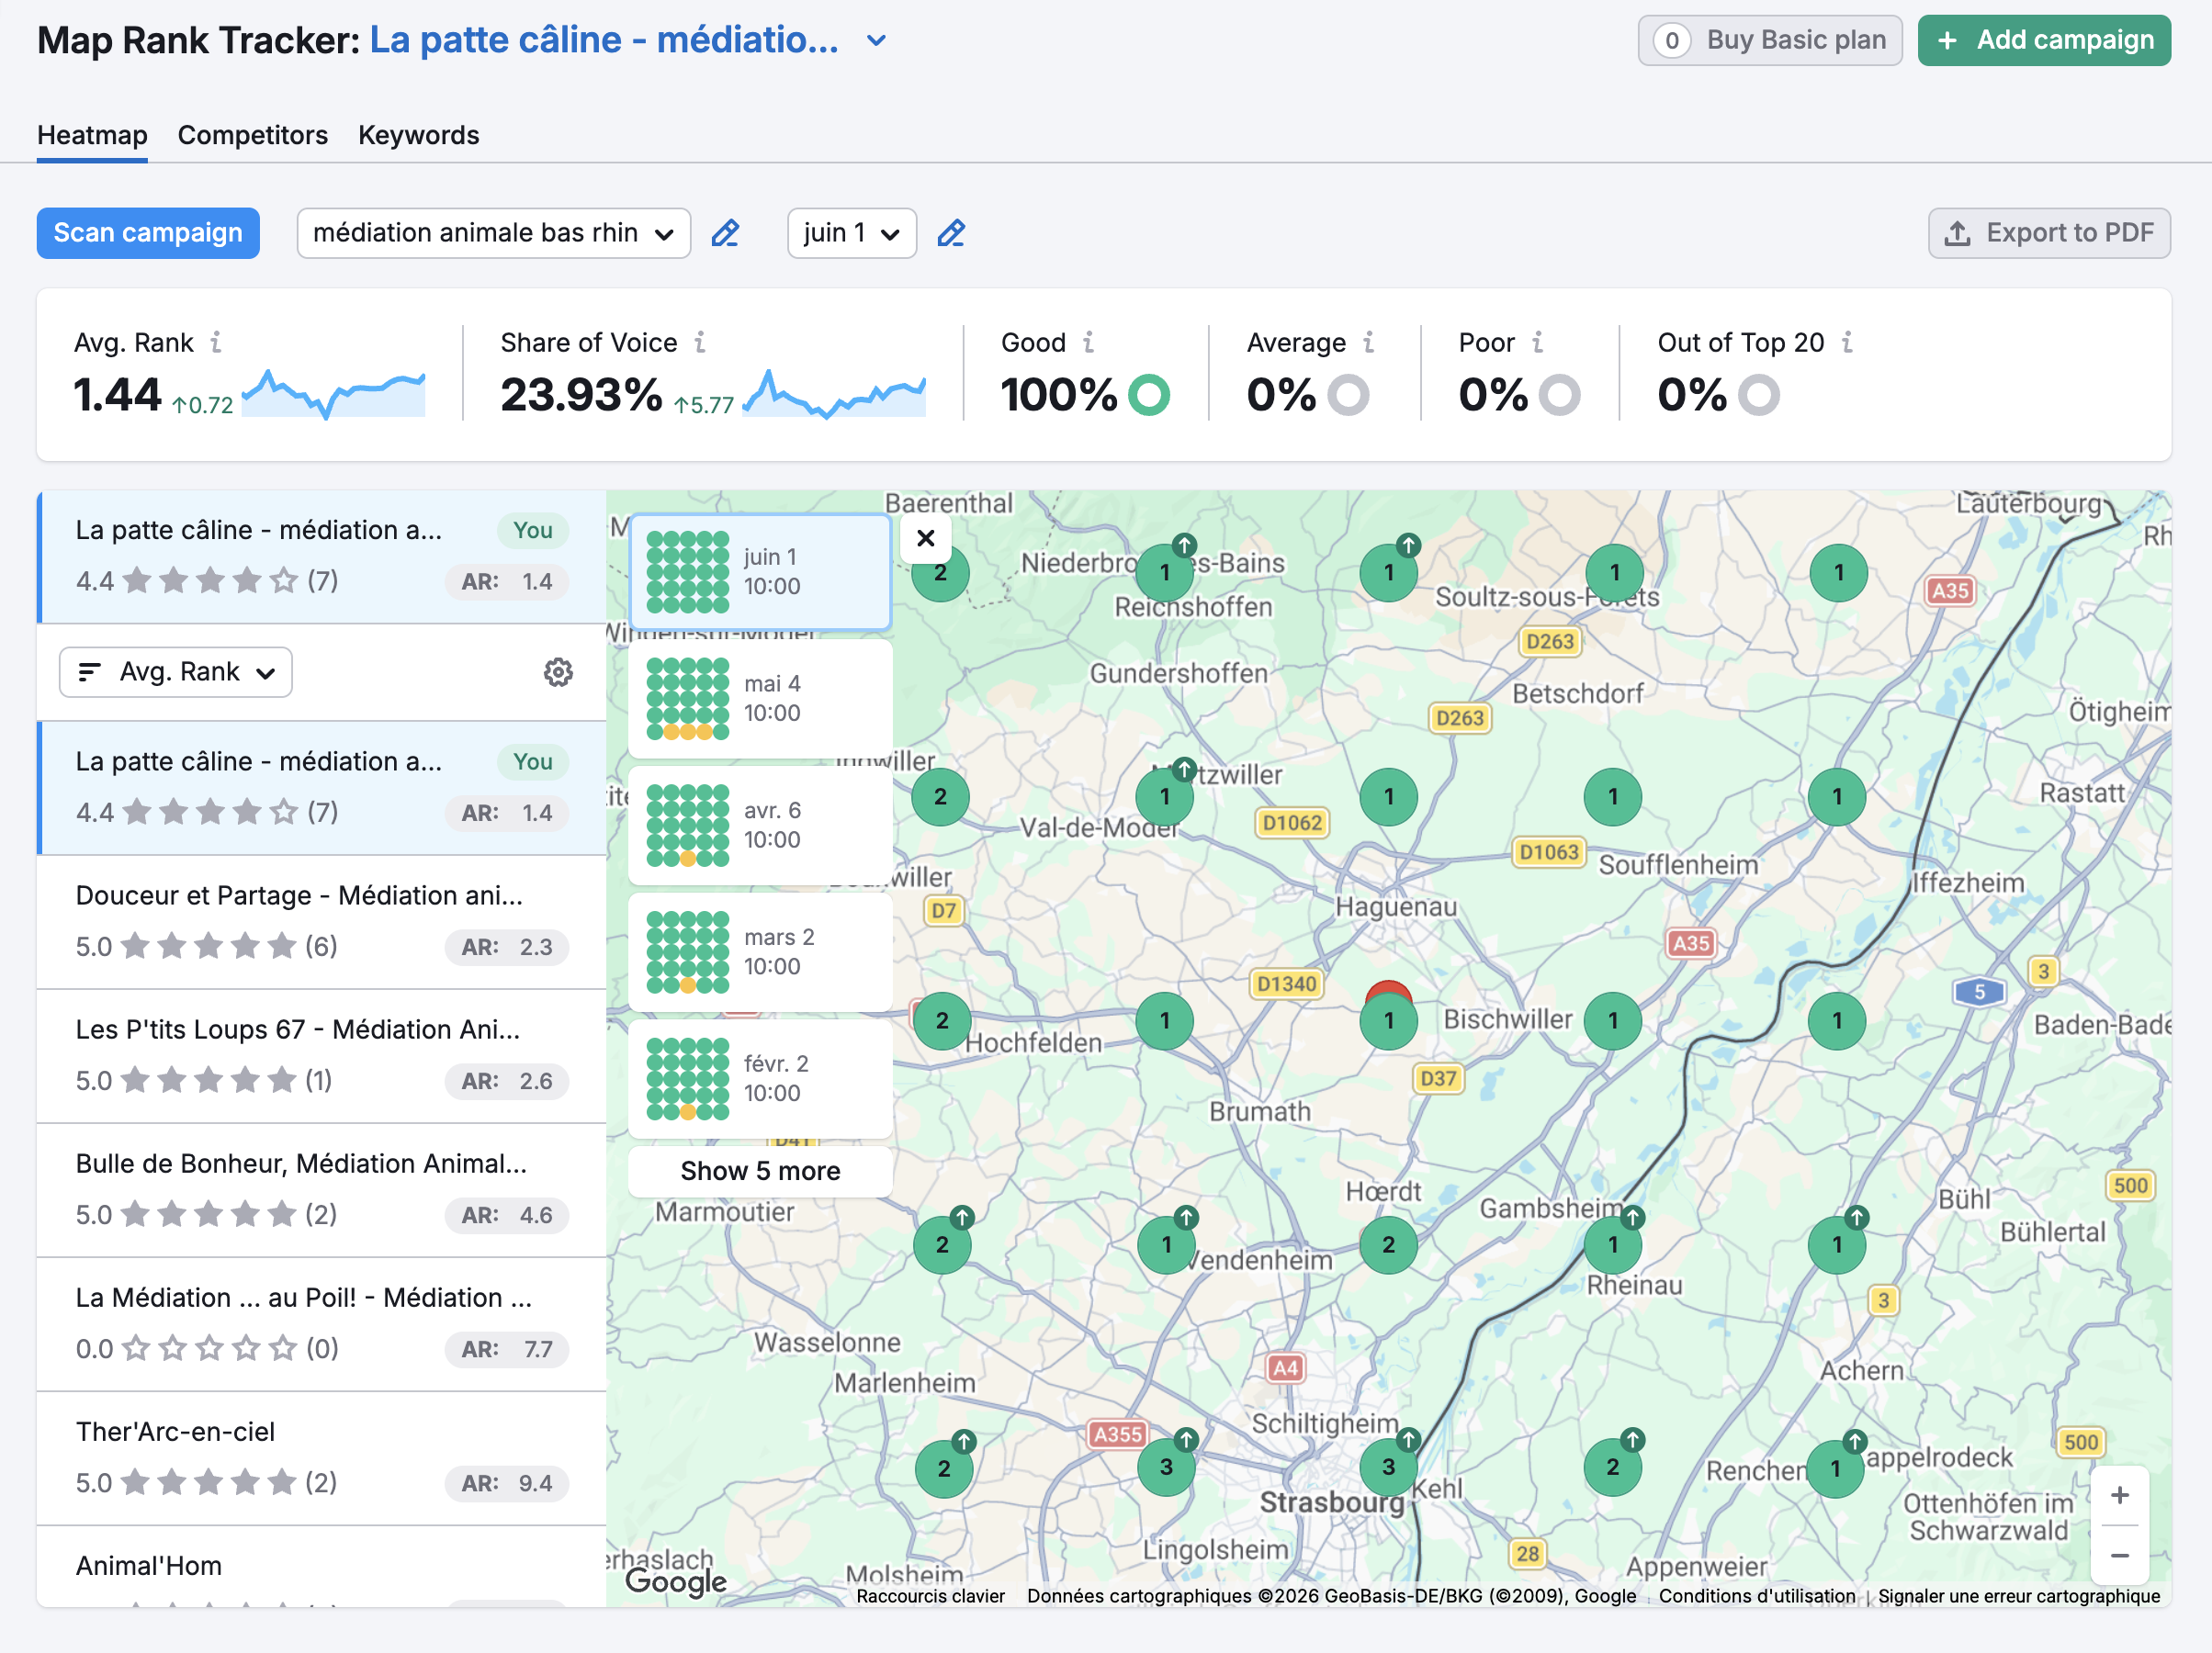Open the juin 1 date dropdown

tap(851, 233)
